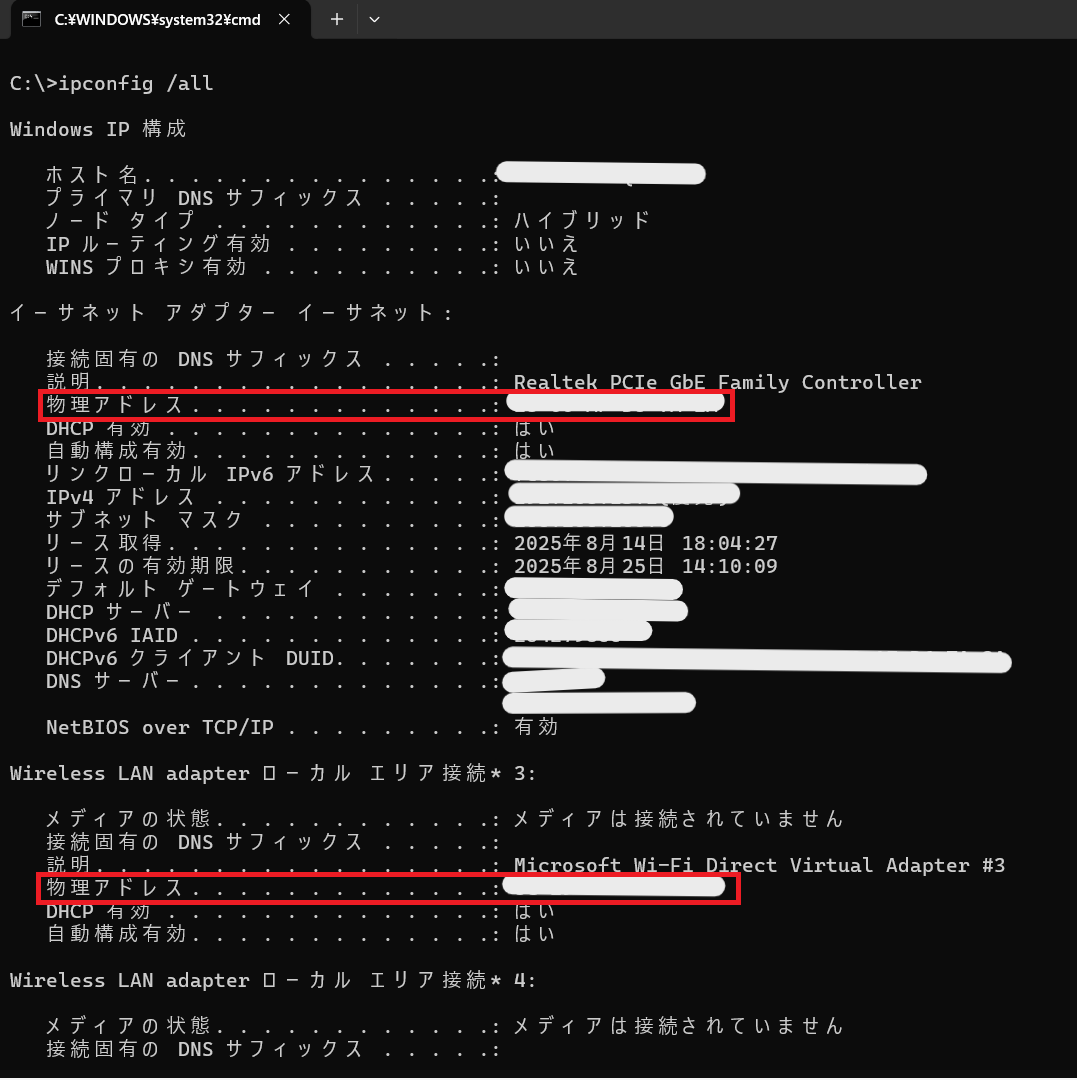Expand the new tab profile dropdown chevron

pyautogui.click(x=374, y=19)
